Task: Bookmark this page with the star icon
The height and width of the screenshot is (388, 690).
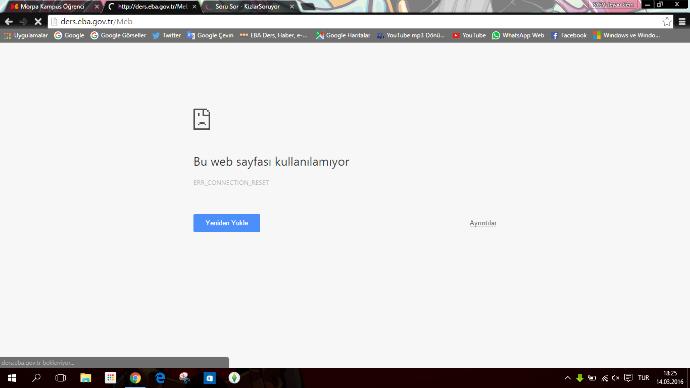Action: [x=667, y=22]
